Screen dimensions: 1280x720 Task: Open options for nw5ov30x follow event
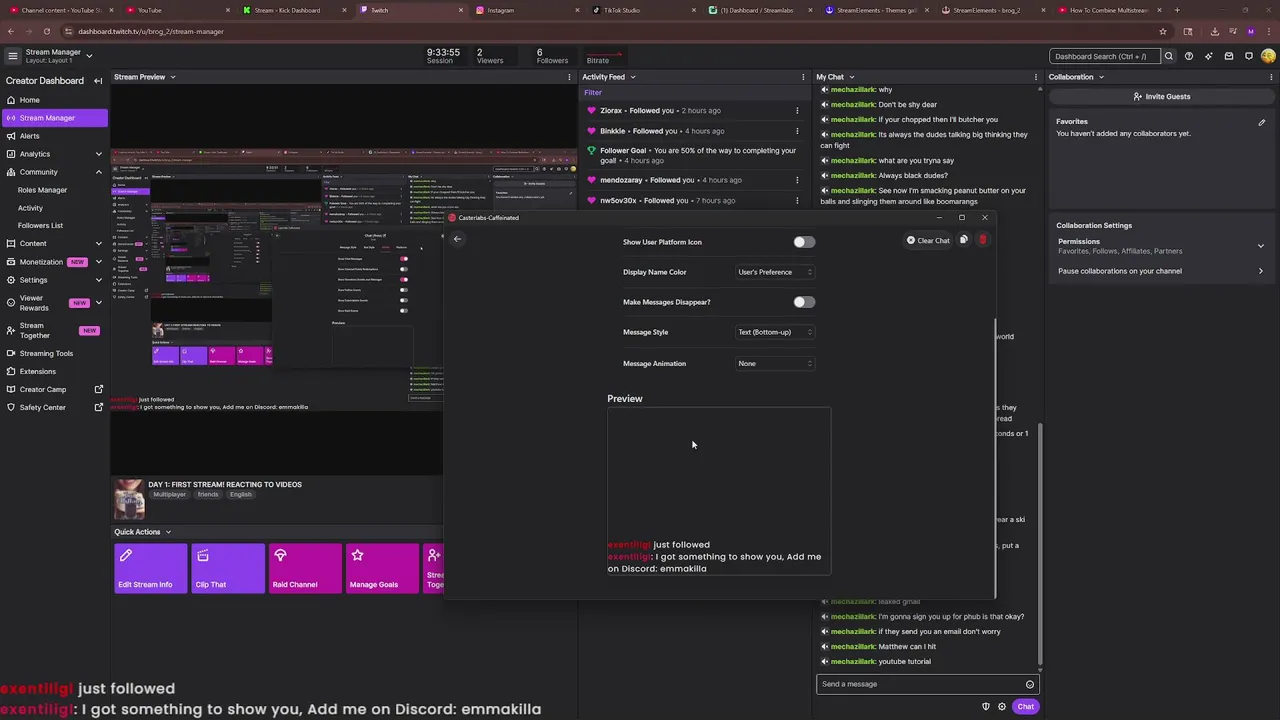pyautogui.click(x=797, y=200)
